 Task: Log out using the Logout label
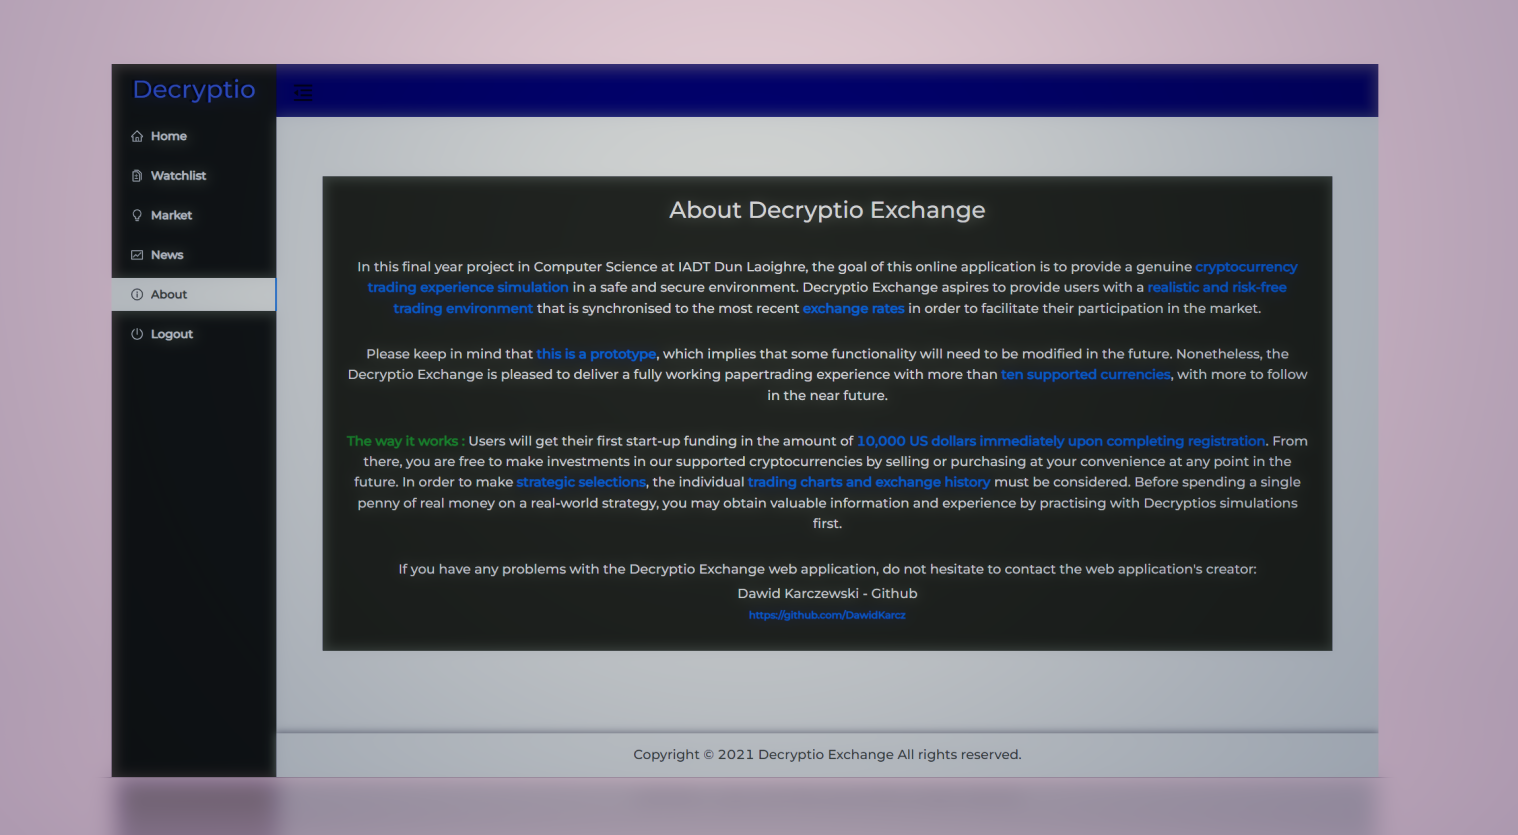pyautogui.click(x=172, y=334)
